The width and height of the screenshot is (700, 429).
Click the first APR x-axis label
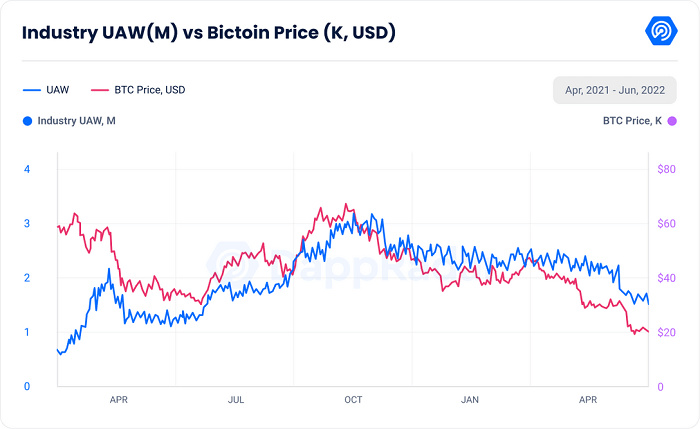(118, 400)
